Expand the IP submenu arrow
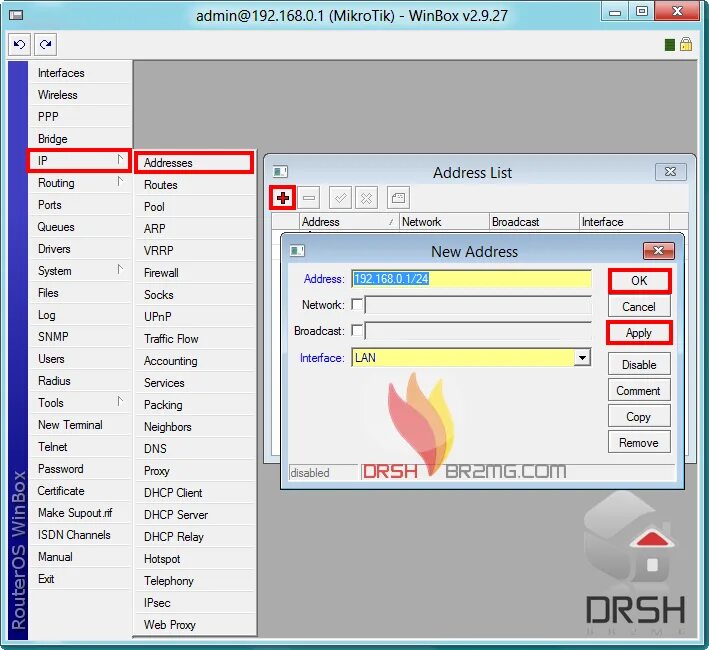 (120, 159)
